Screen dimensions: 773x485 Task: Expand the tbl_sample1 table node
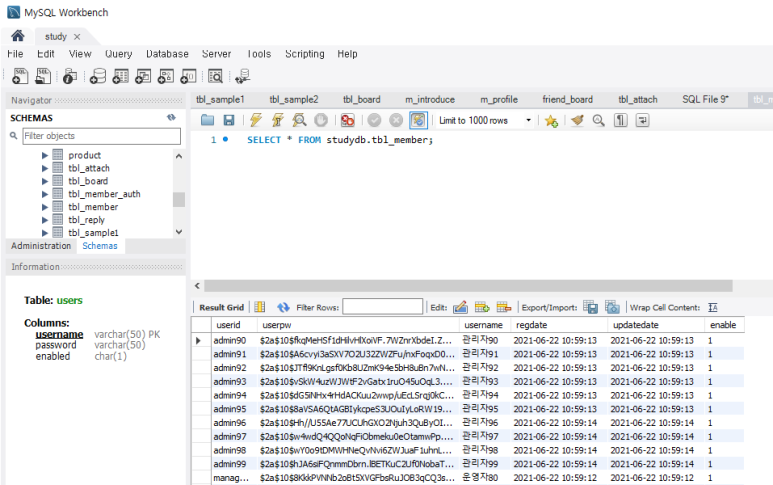click(45, 233)
